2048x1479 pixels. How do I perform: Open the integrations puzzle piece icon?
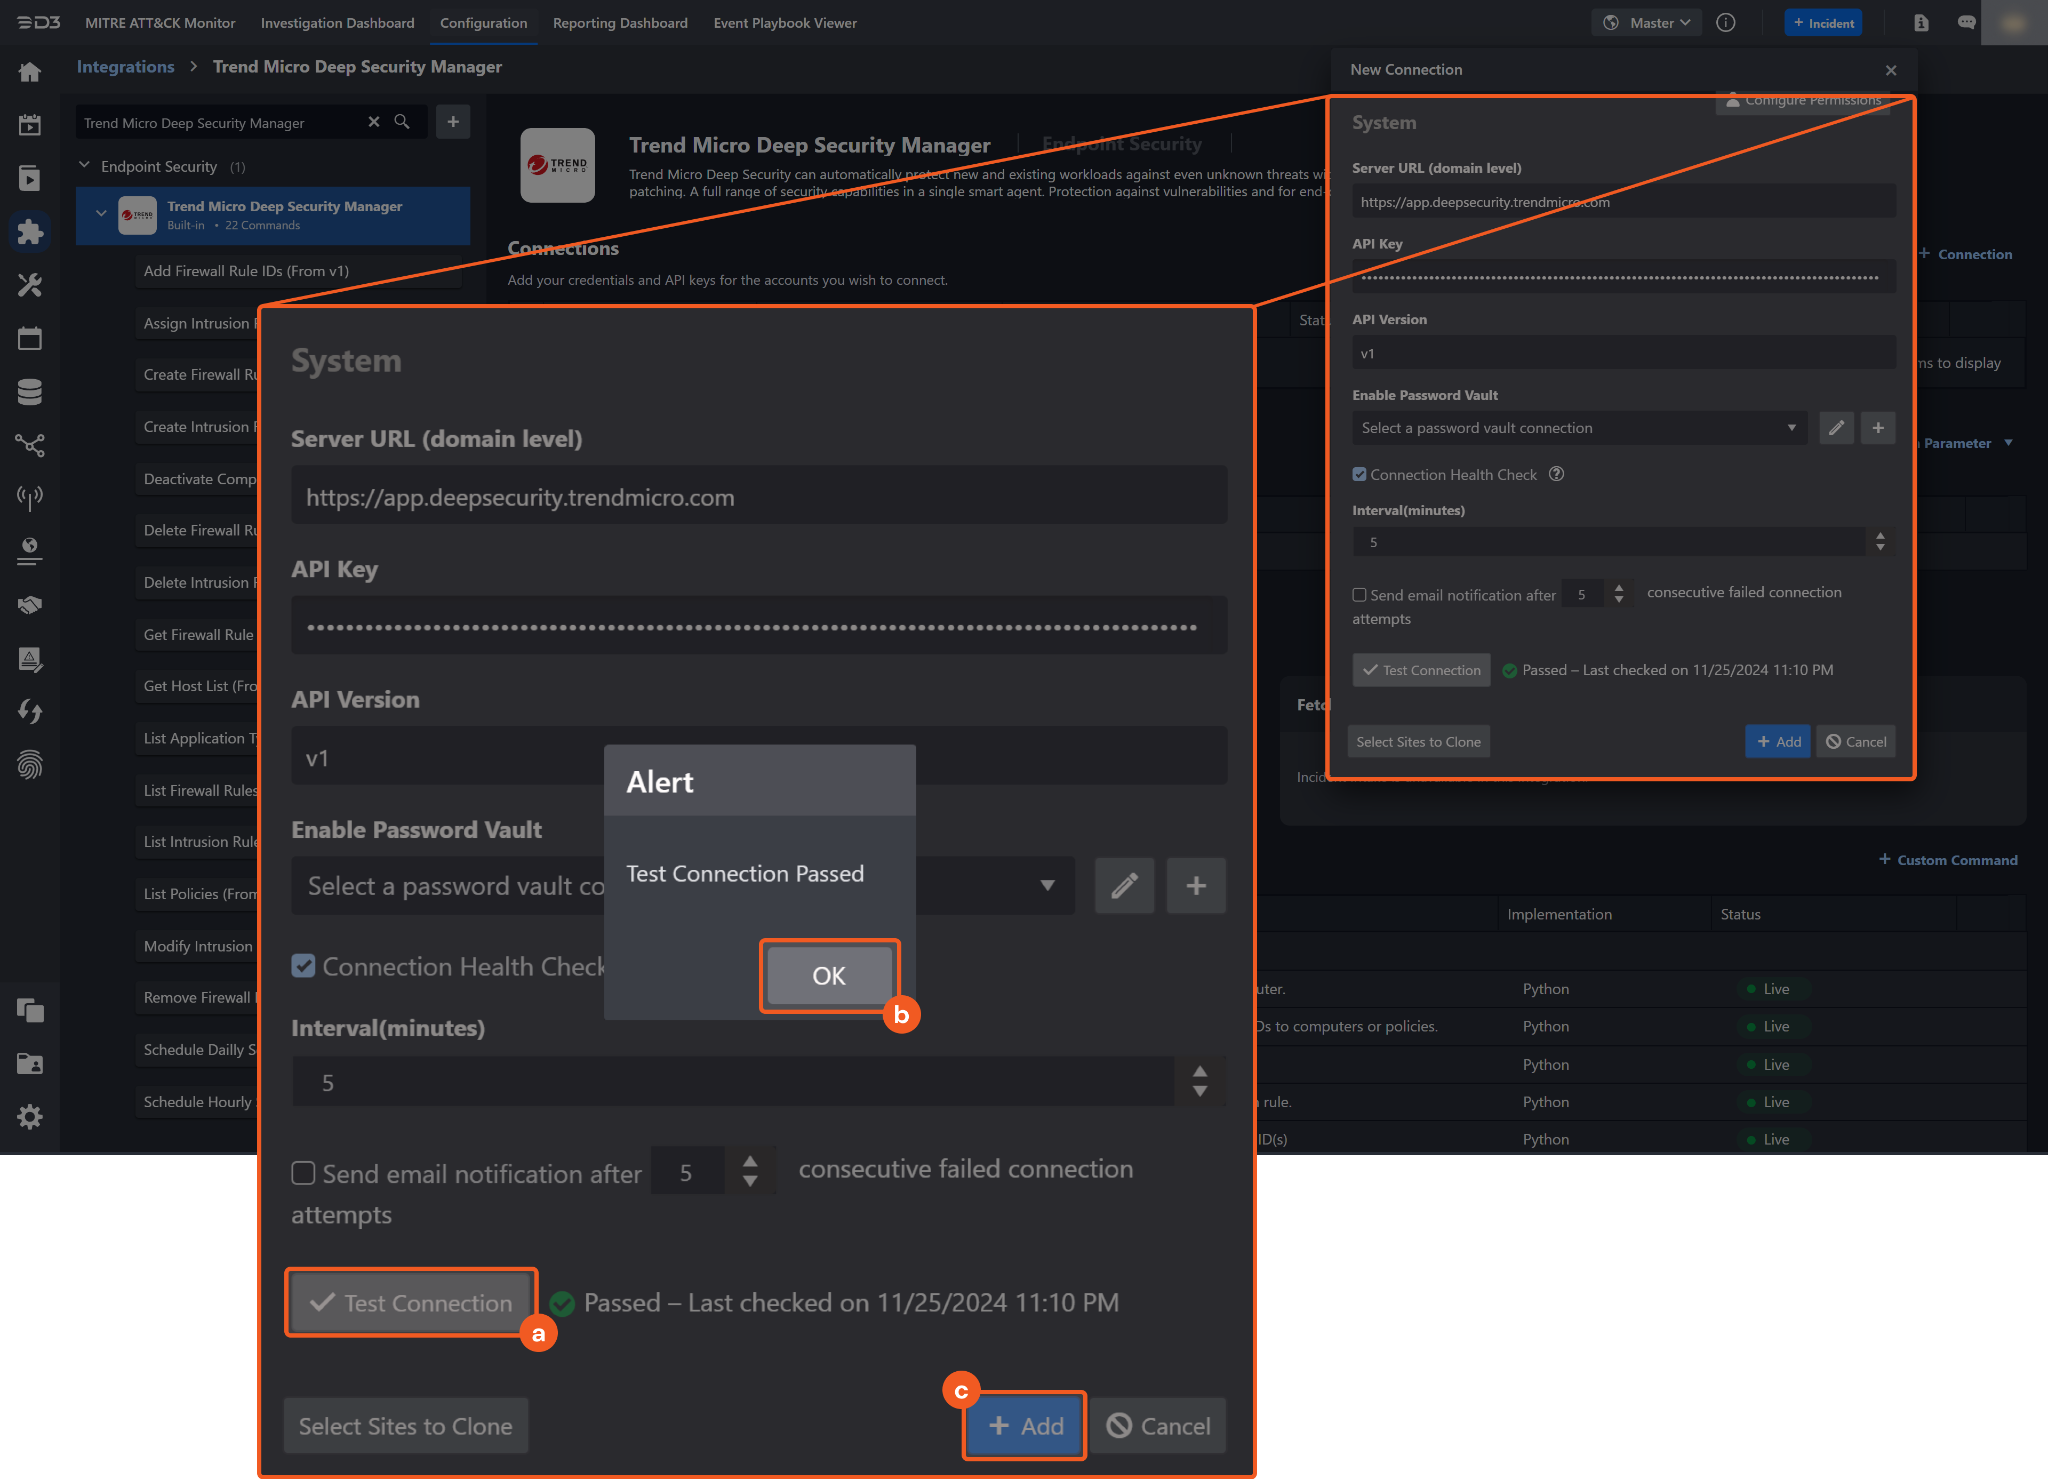tap(30, 232)
